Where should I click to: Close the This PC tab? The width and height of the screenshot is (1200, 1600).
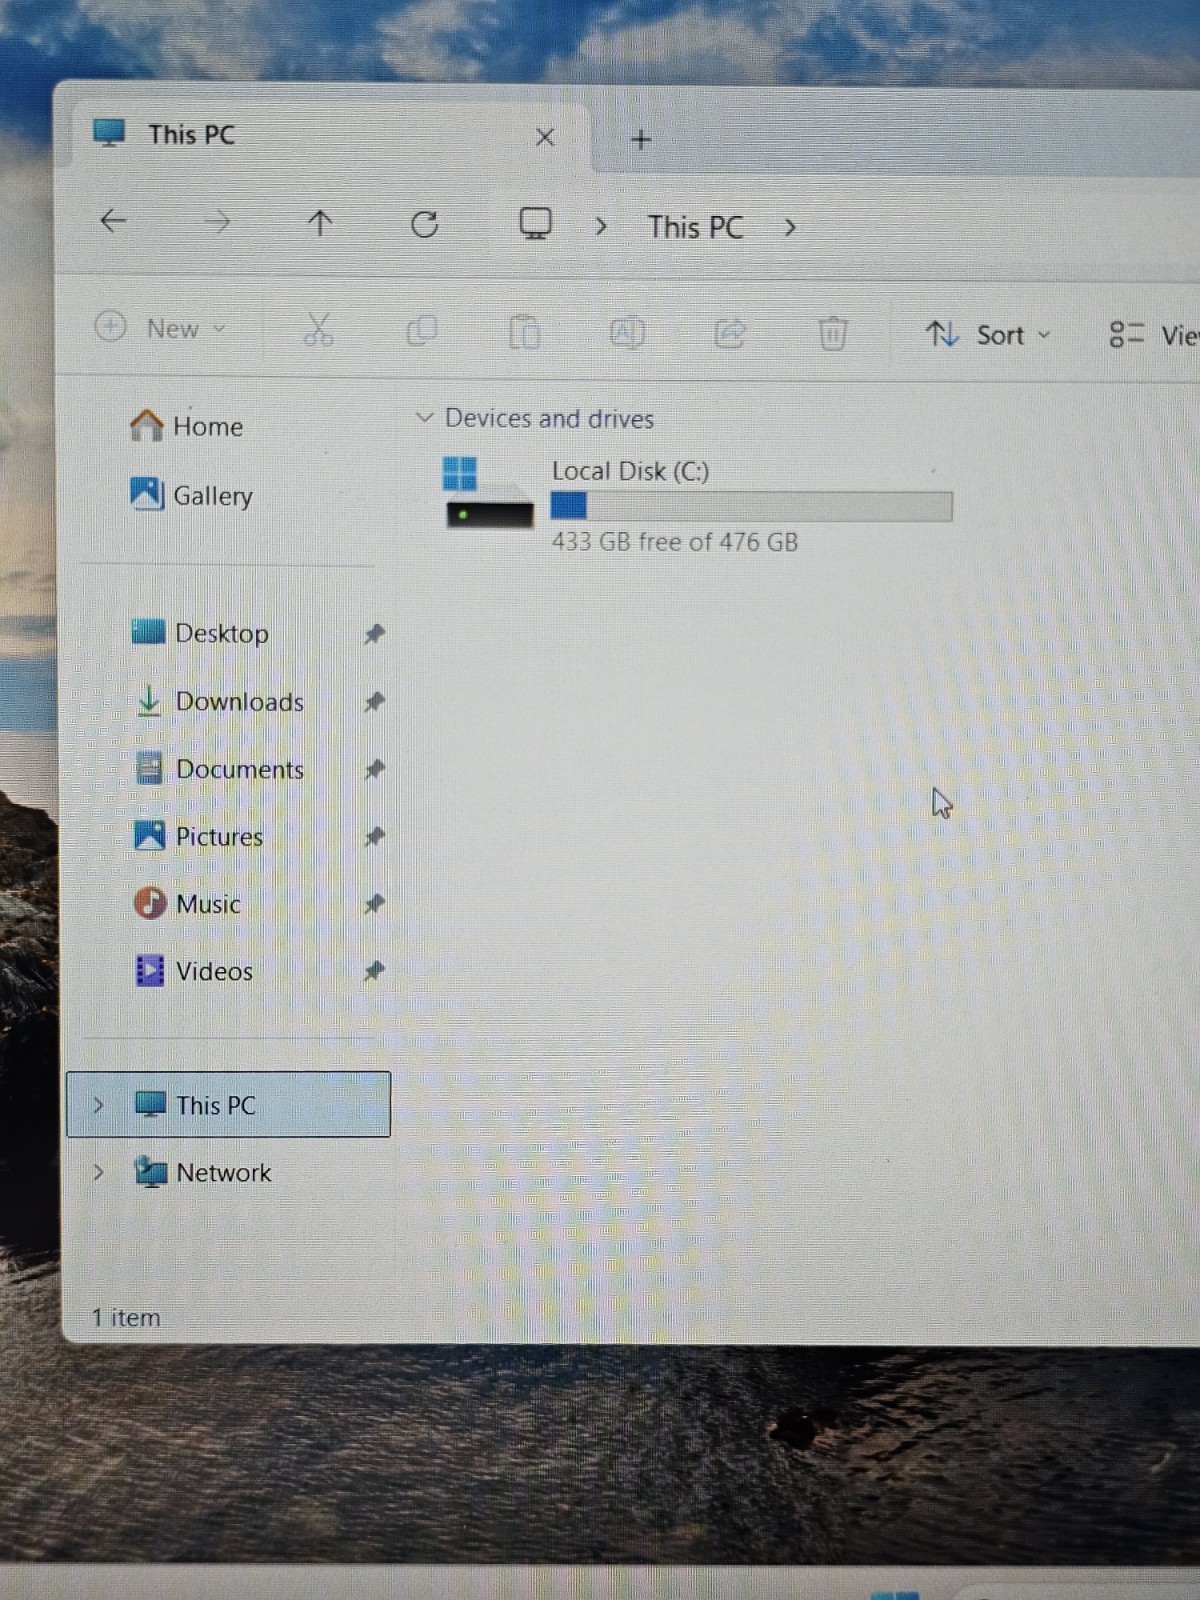coord(545,137)
